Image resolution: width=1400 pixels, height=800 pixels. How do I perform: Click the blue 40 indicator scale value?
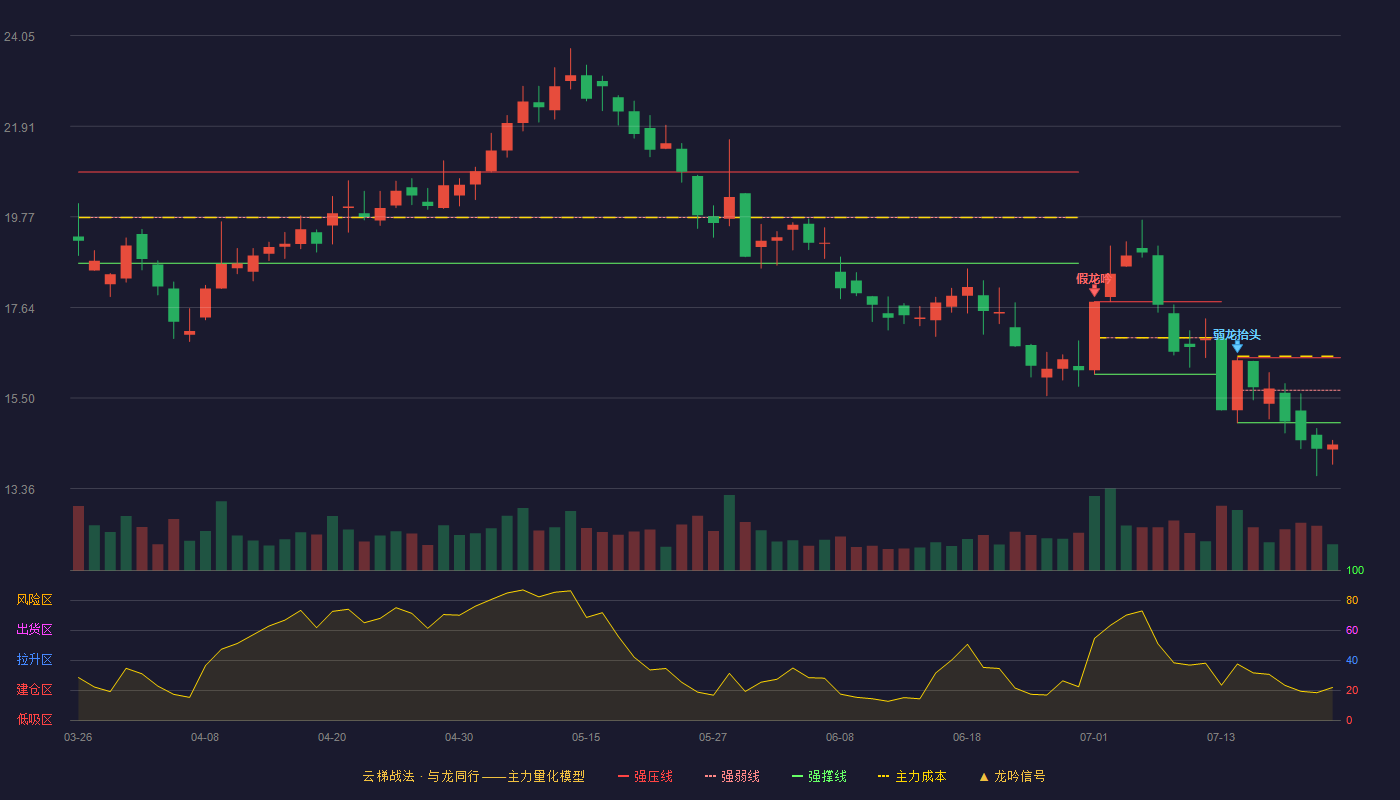[x=1352, y=661]
